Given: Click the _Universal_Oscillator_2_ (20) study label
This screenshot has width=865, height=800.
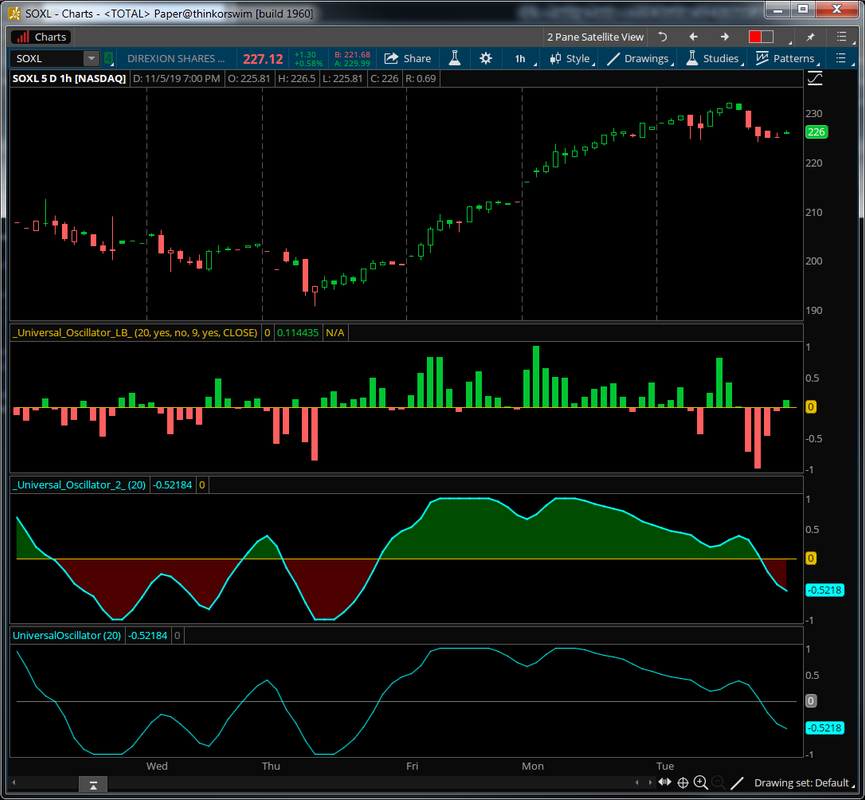Looking at the screenshot, I should 80,485.
